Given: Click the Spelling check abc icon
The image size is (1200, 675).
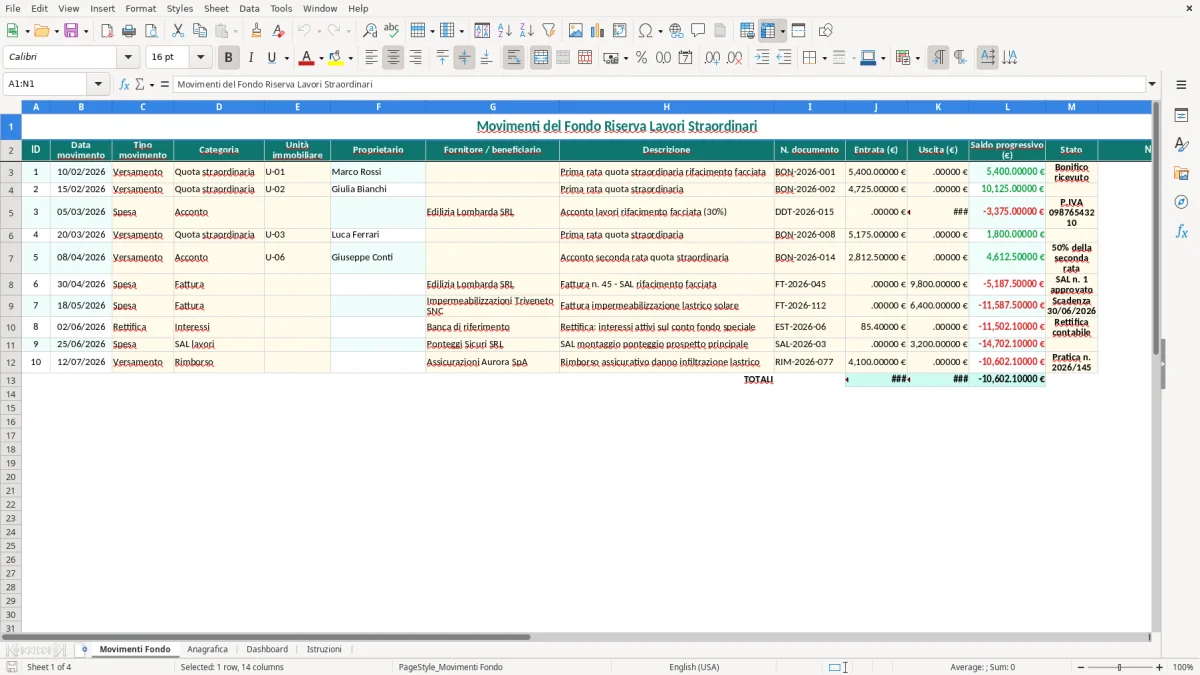Looking at the screenshot, I should 392,31.
